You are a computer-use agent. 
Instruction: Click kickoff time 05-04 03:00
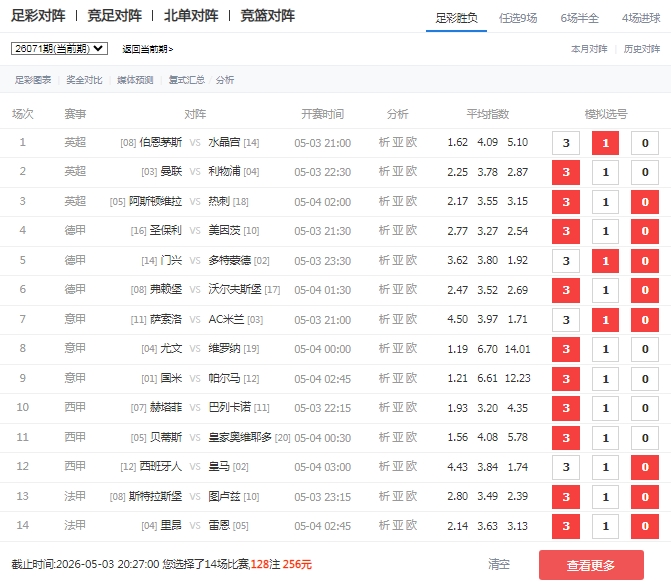click(x=323, y=467)
